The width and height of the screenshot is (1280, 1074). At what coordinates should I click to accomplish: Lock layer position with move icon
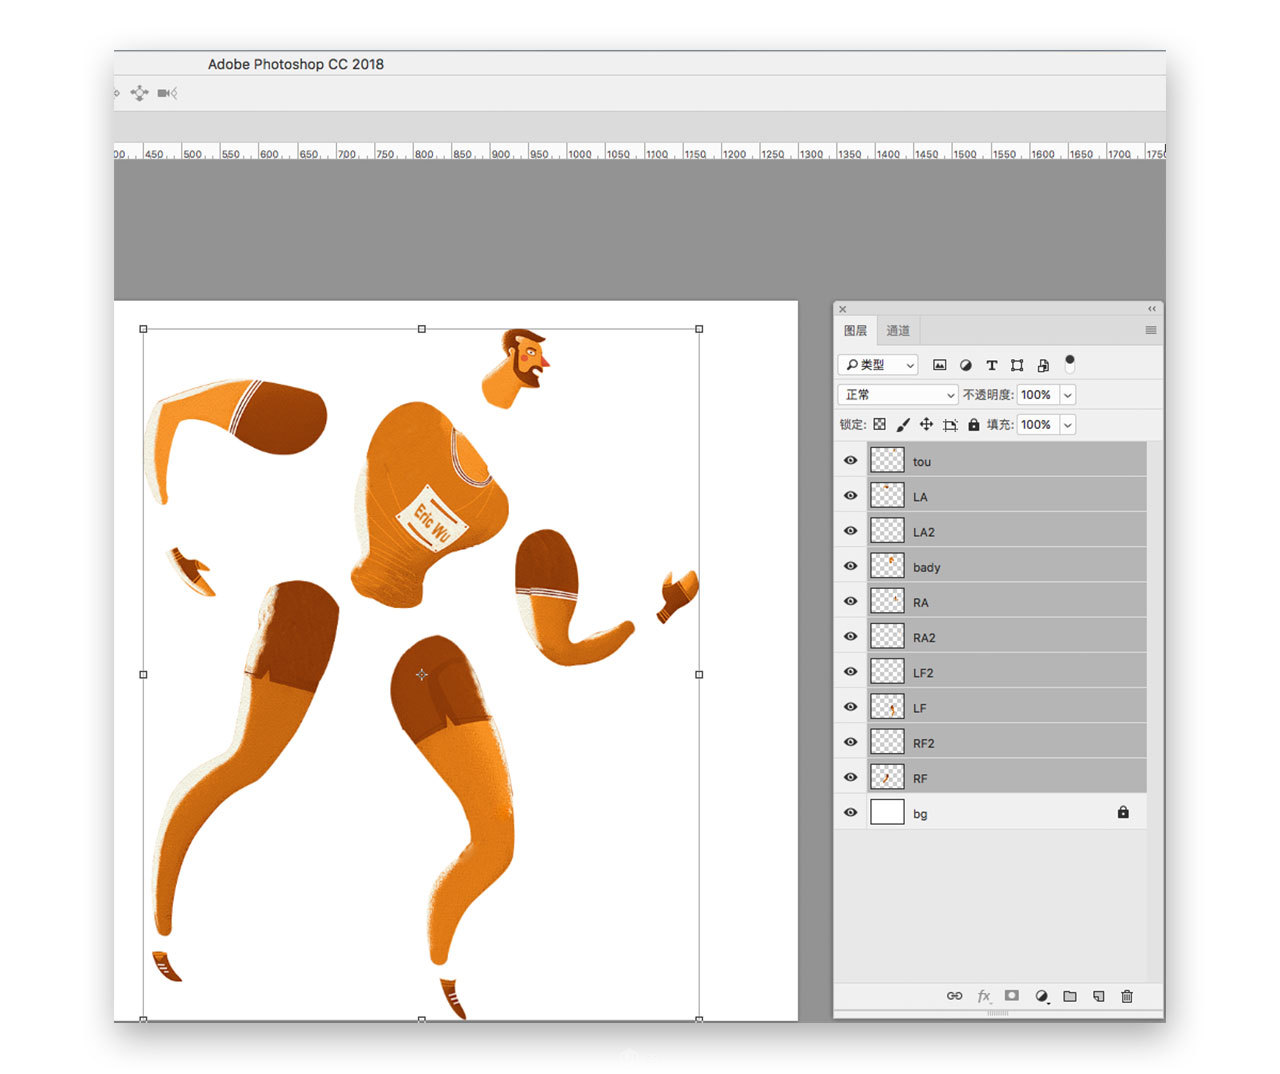click(x=926, y=425)
